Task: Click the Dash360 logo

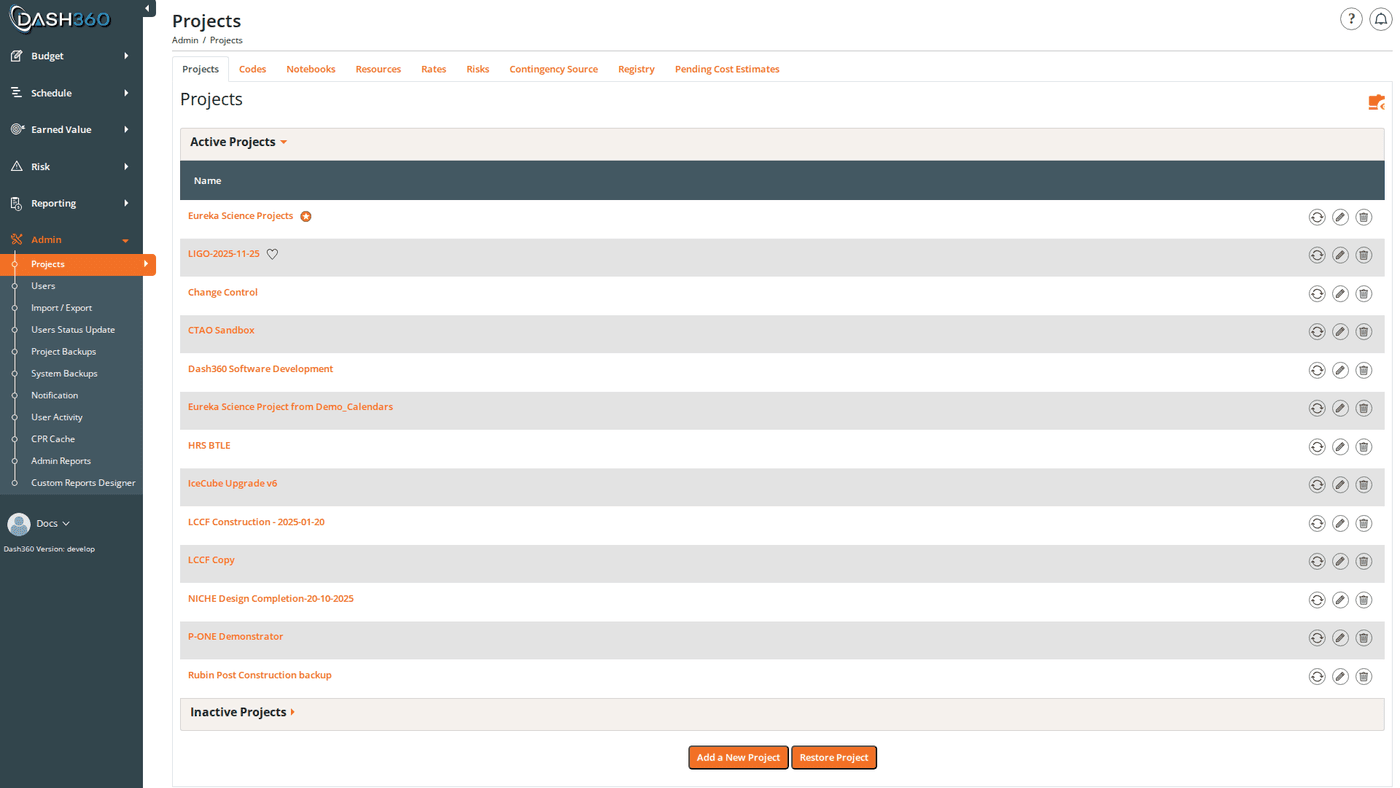Action: tap(61, 19)
